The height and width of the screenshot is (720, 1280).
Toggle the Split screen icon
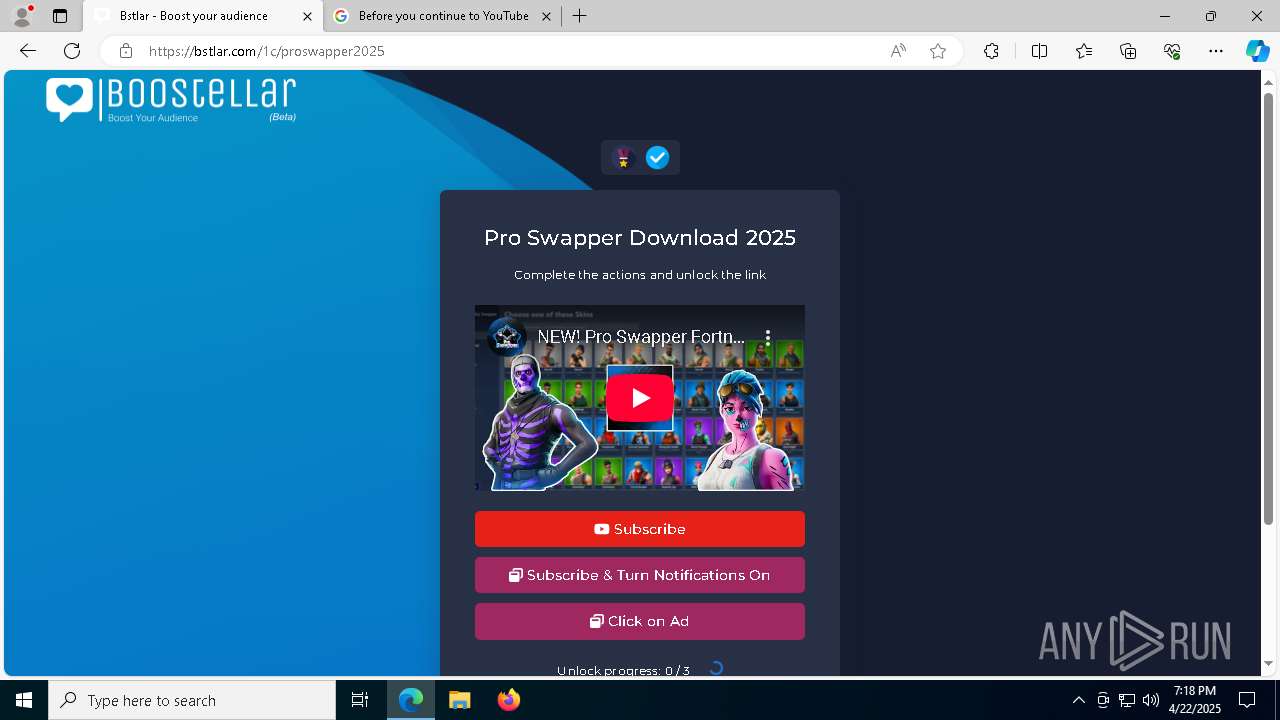point(1039,51)
